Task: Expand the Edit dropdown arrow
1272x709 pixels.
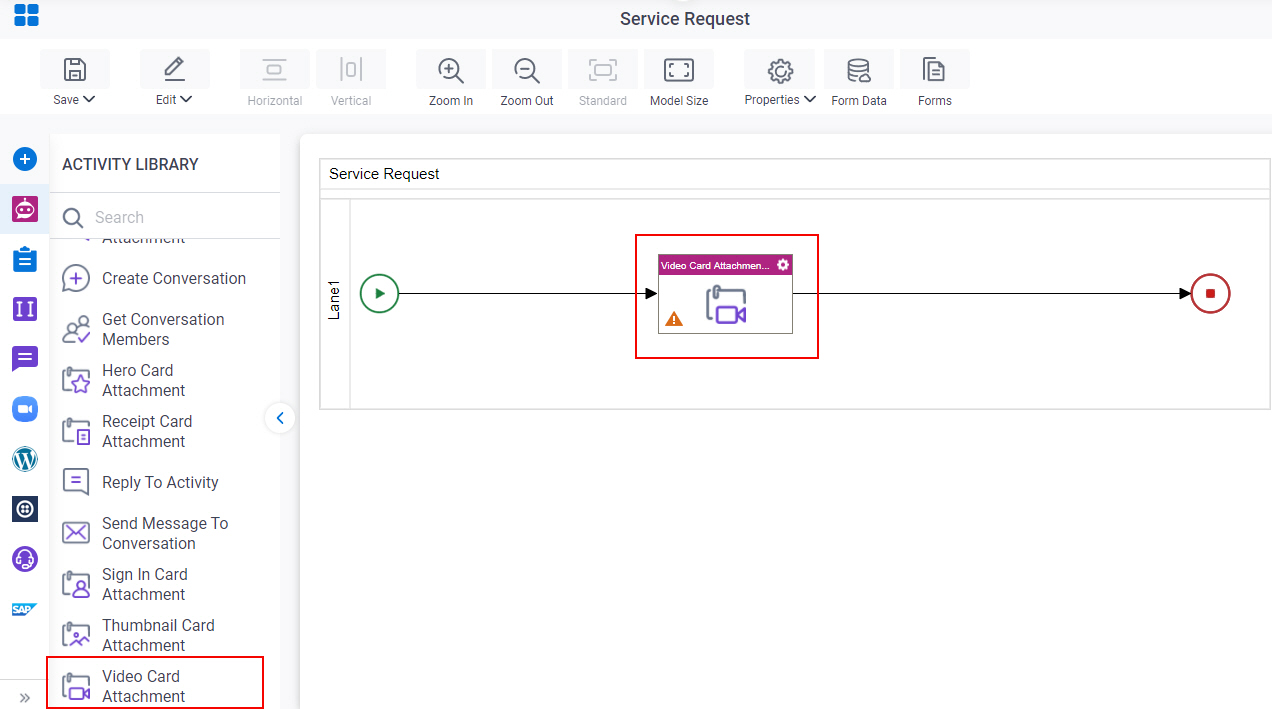Action: (186, 99)
